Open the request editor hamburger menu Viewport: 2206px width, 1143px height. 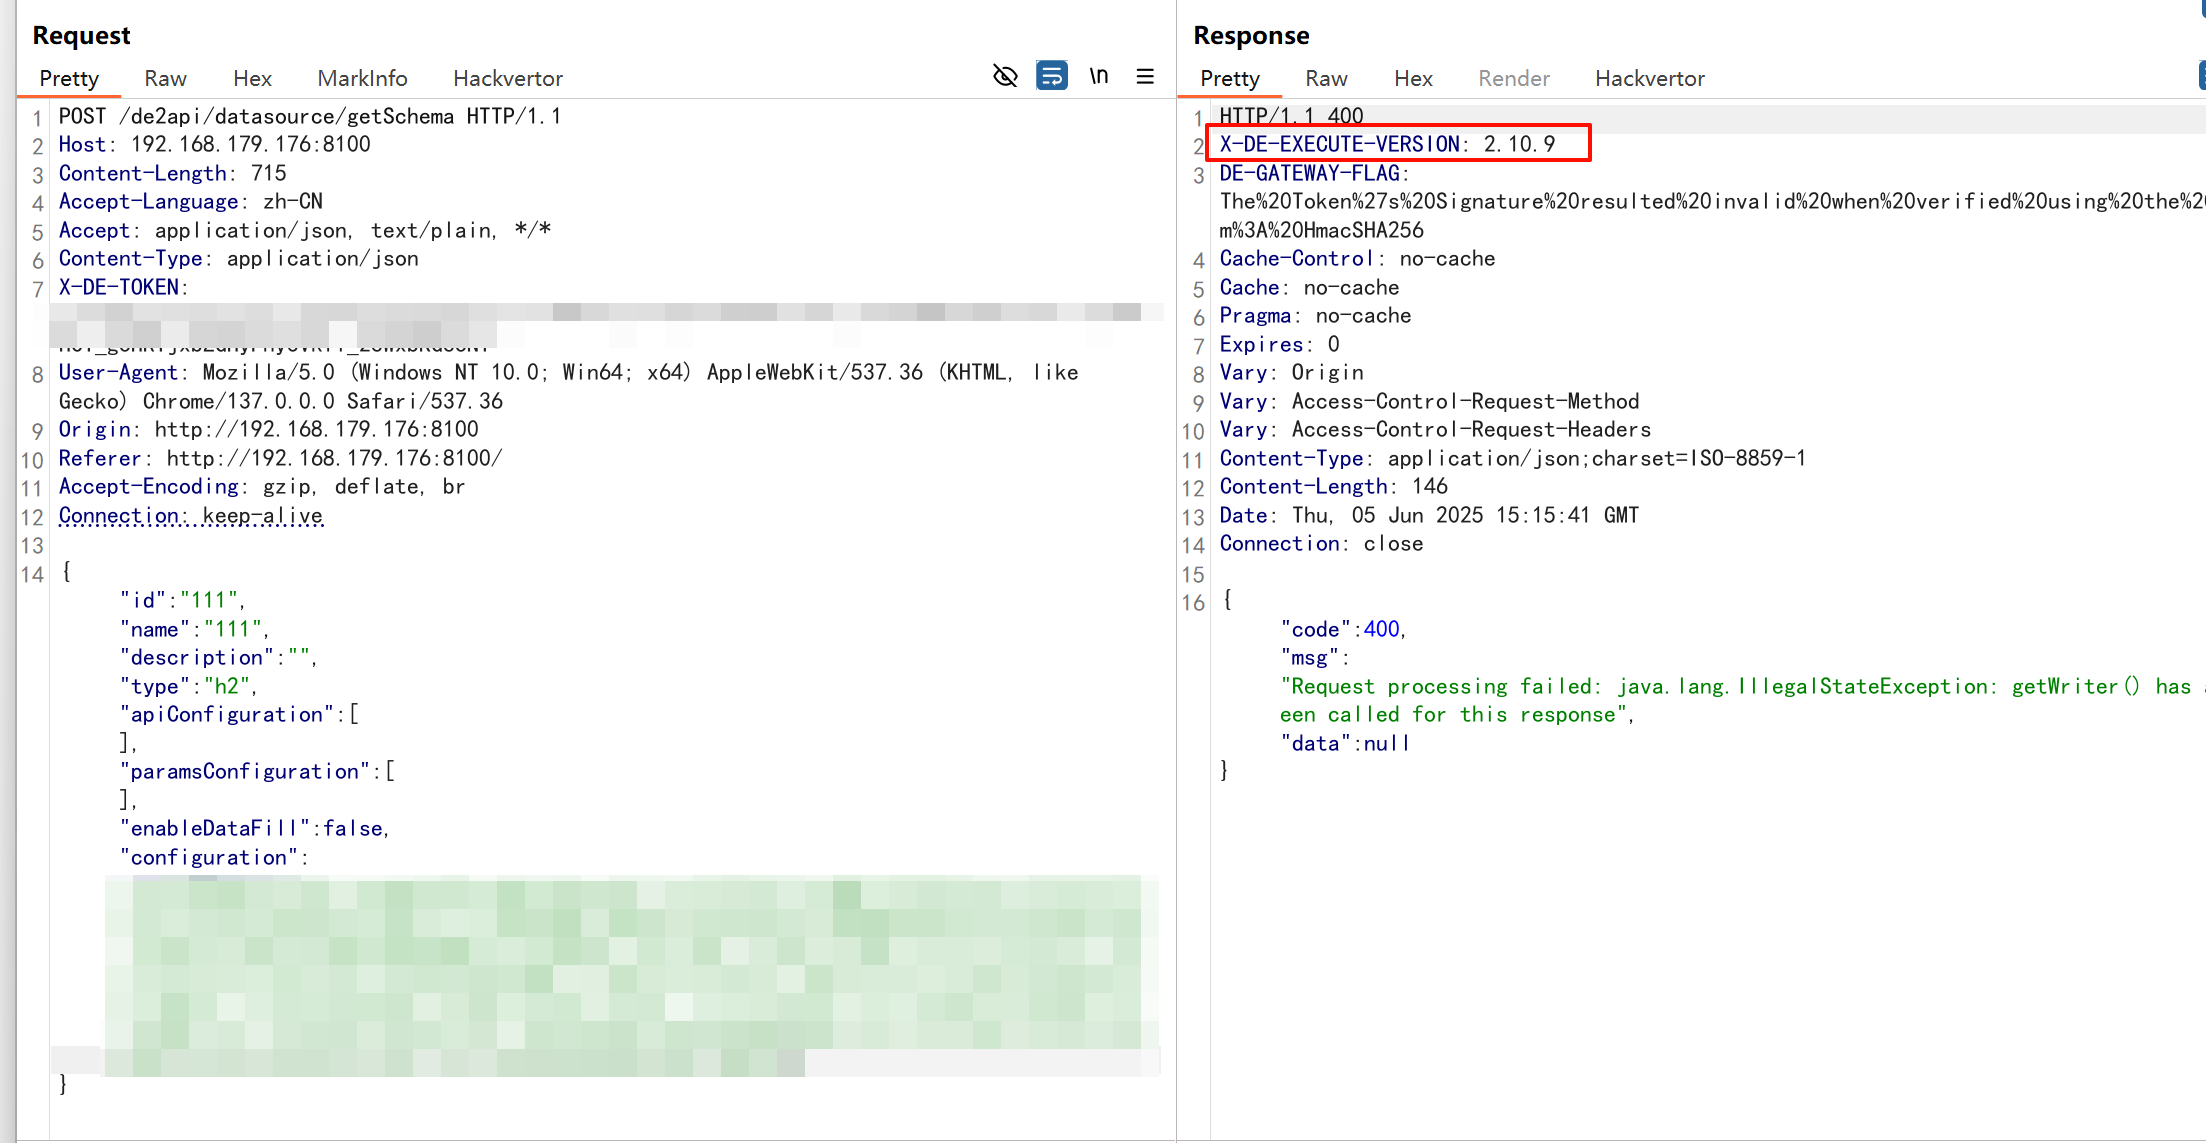(1145, 76)
